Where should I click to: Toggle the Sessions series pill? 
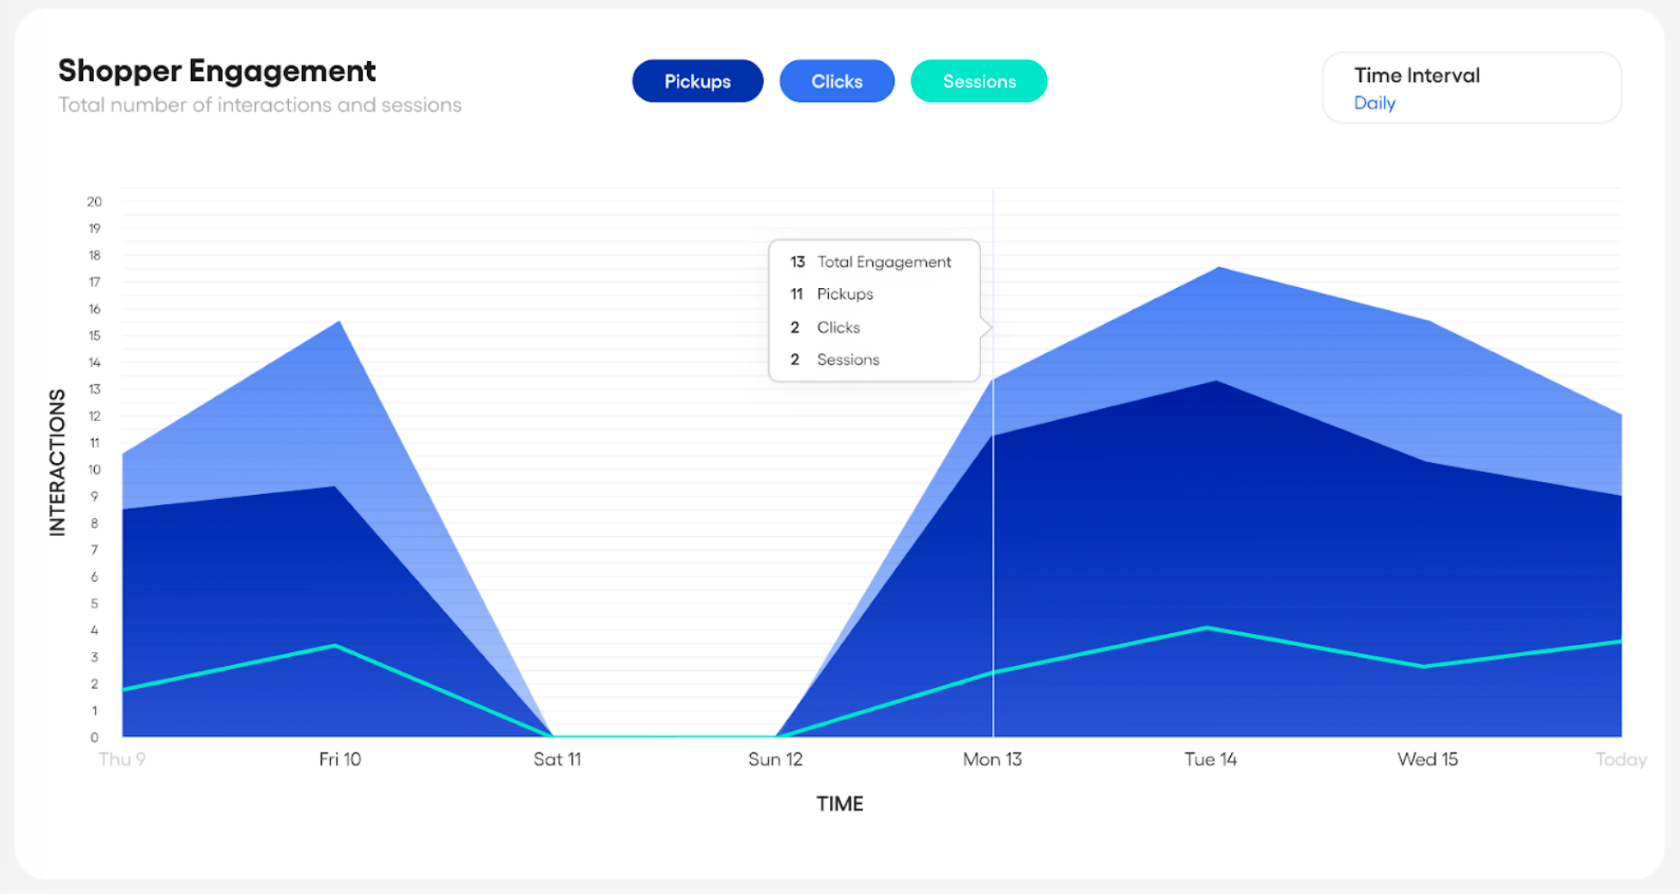(x=979, y=81)
